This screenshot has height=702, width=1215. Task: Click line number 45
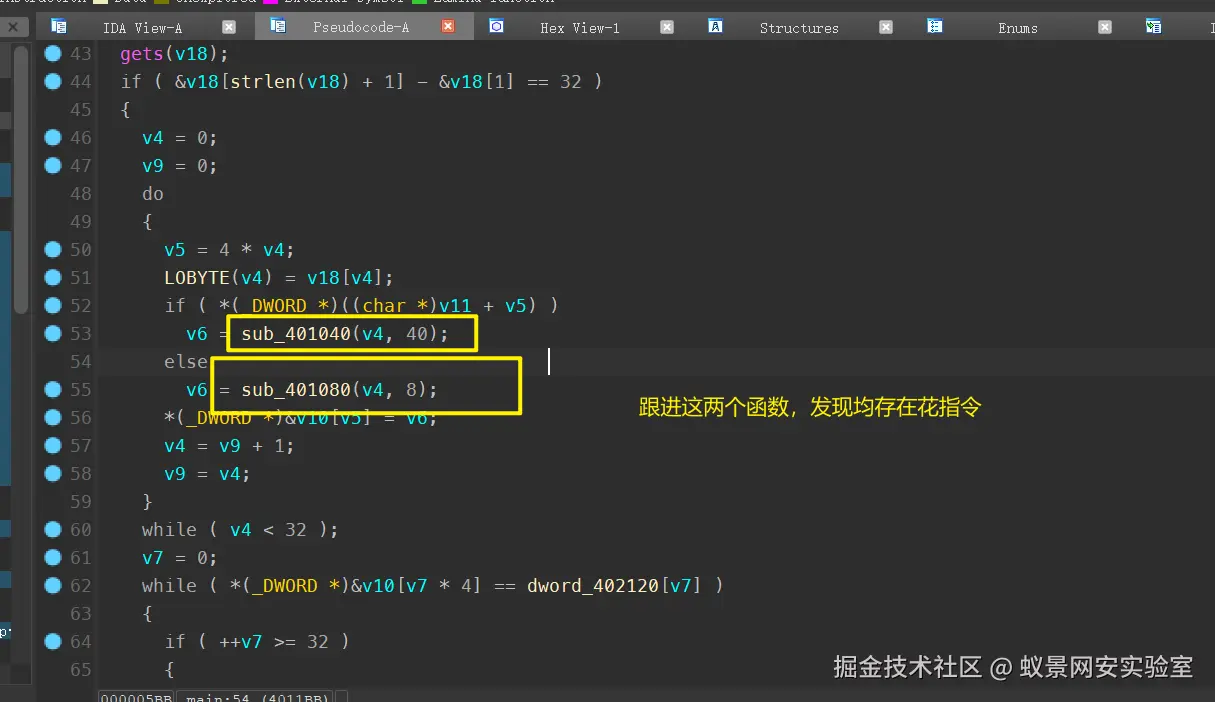[80, 109]
